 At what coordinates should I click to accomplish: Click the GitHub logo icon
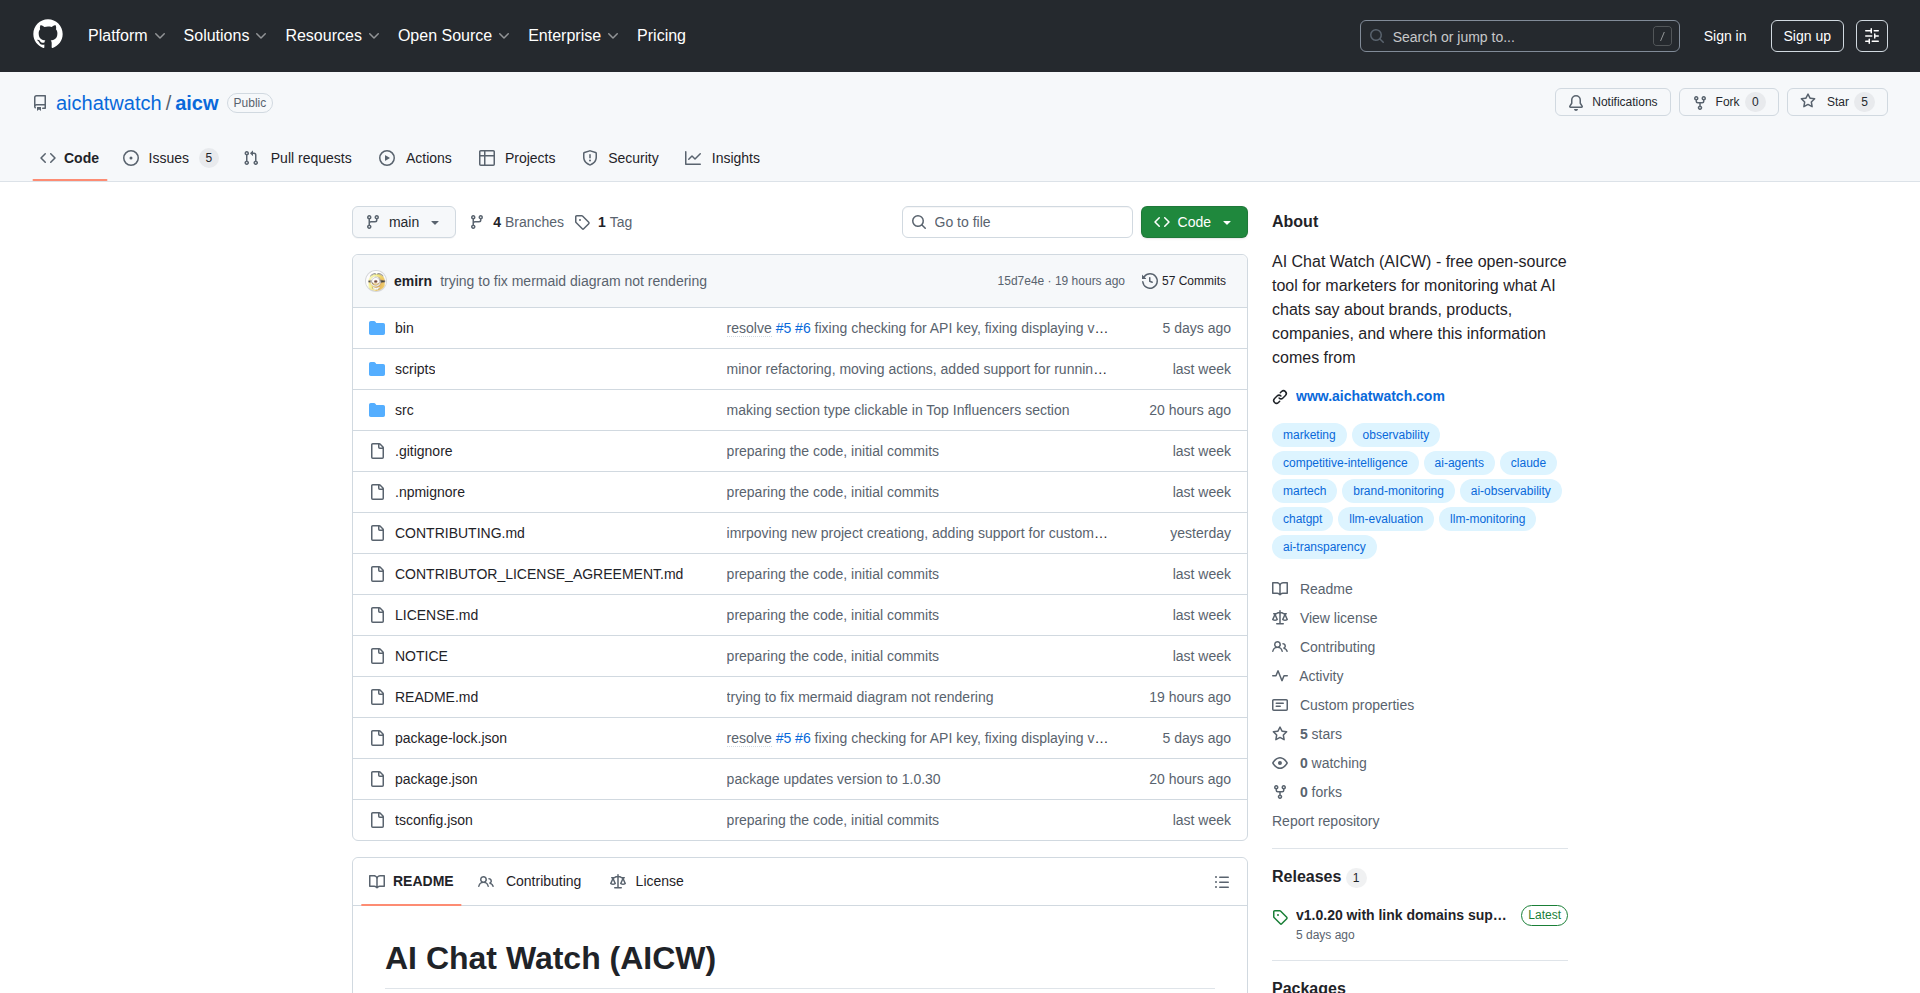pyautogui.click(x=48, y=35)
